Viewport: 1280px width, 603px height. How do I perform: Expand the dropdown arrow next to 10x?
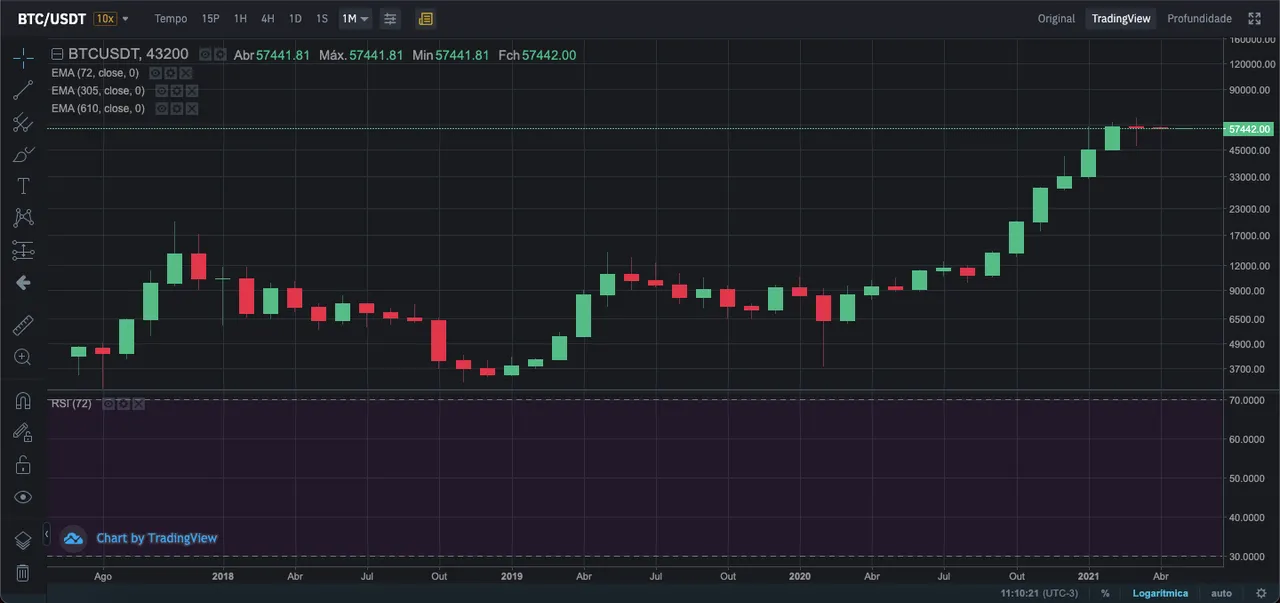coord(125,19)
